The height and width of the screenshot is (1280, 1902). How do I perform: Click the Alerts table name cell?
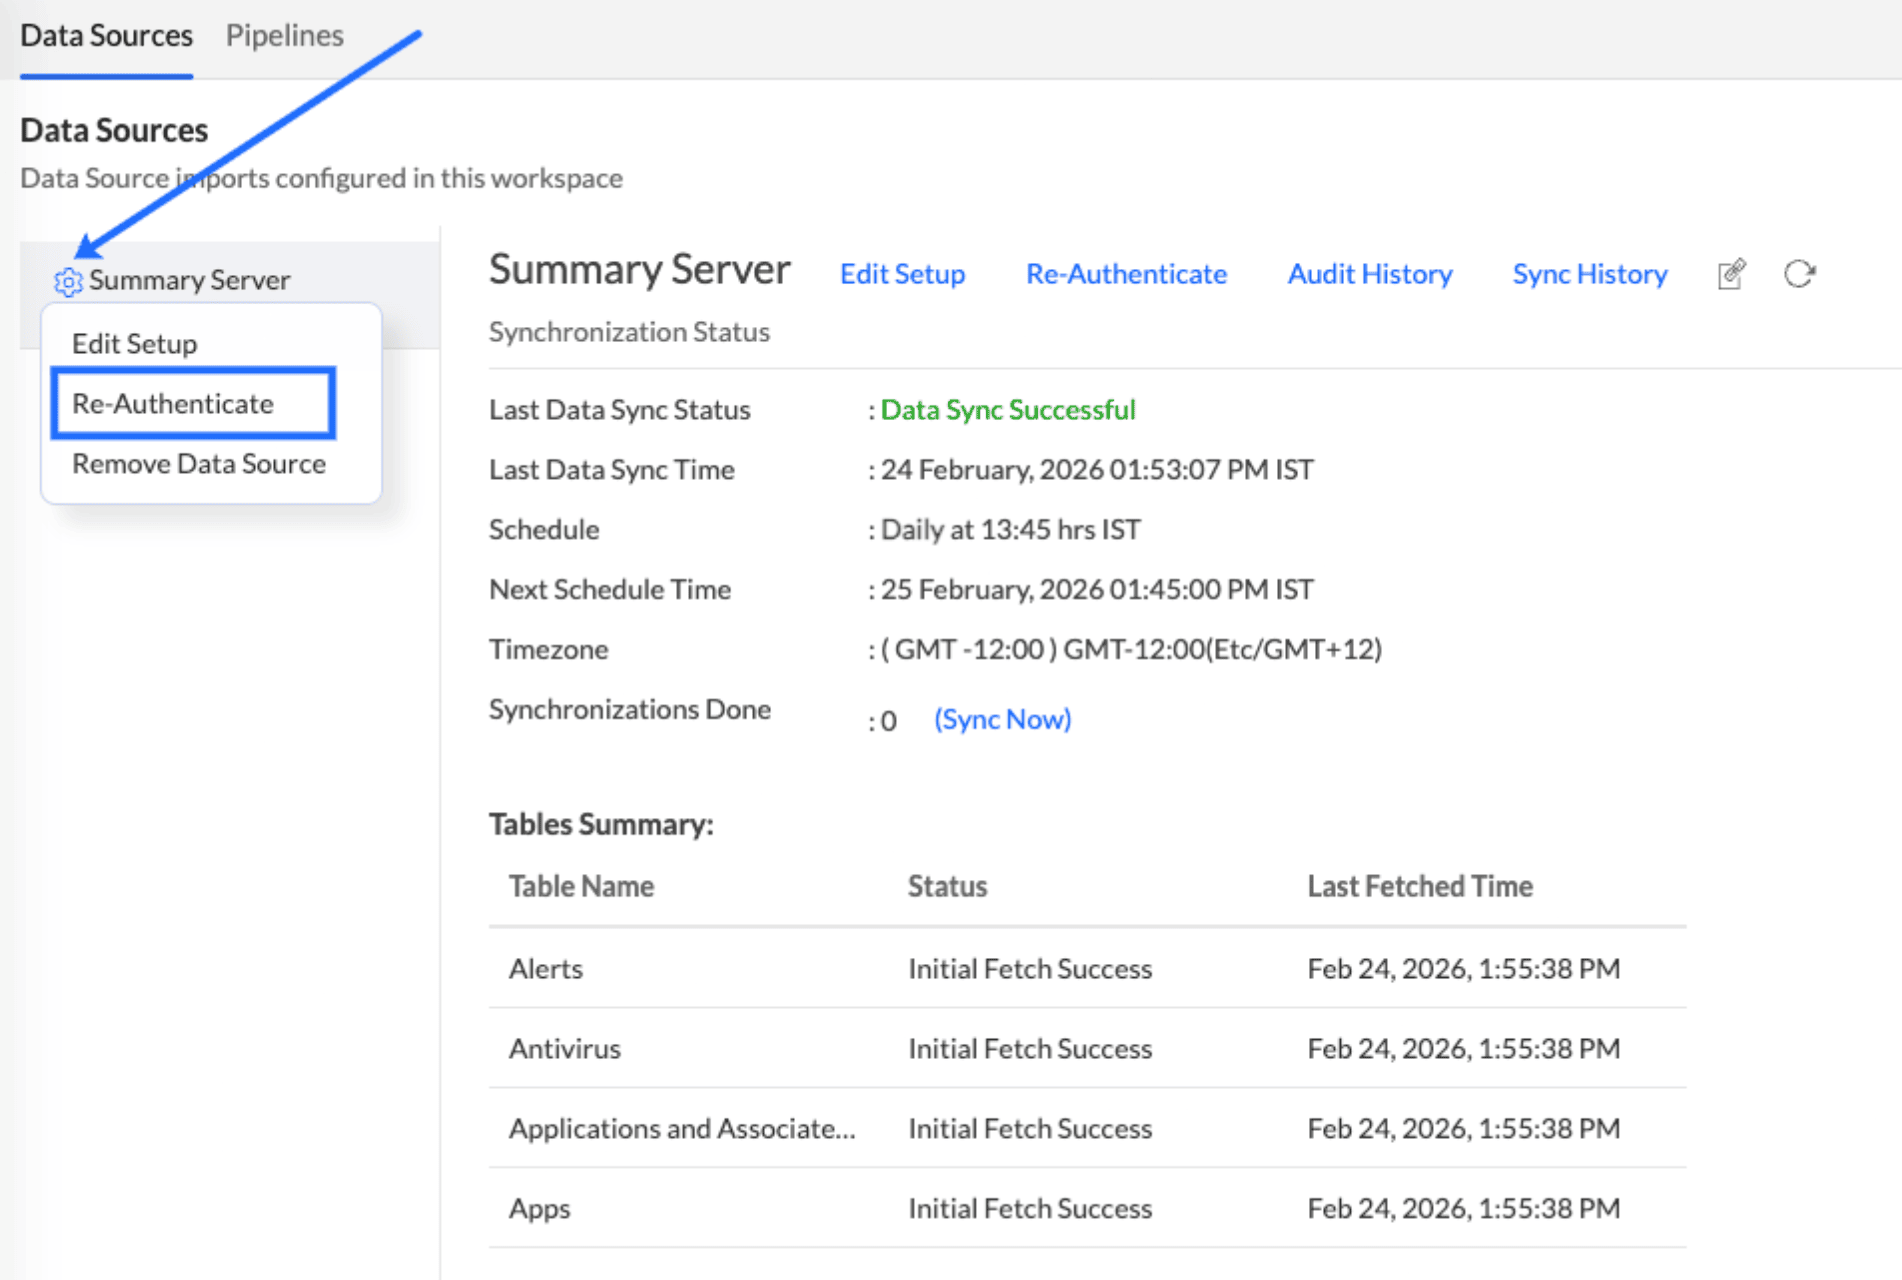coord(546,969)
